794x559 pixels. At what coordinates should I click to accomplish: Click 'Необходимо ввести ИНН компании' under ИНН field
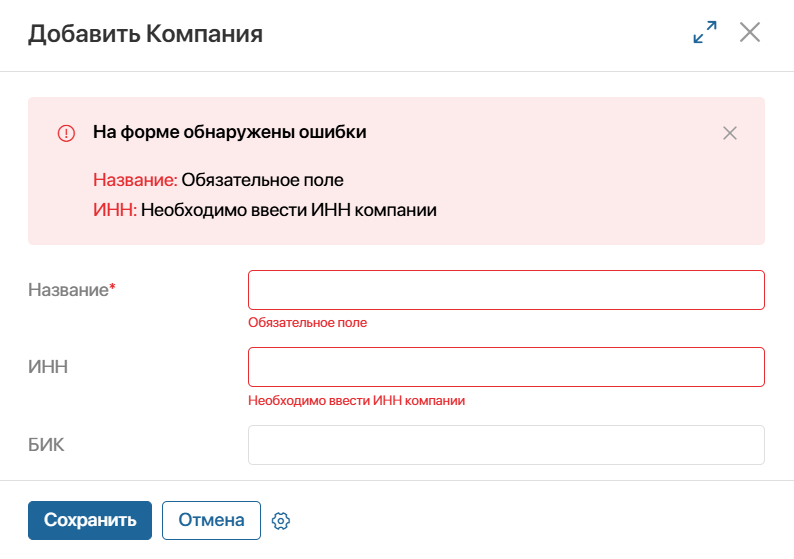click(x=356, y=401)
